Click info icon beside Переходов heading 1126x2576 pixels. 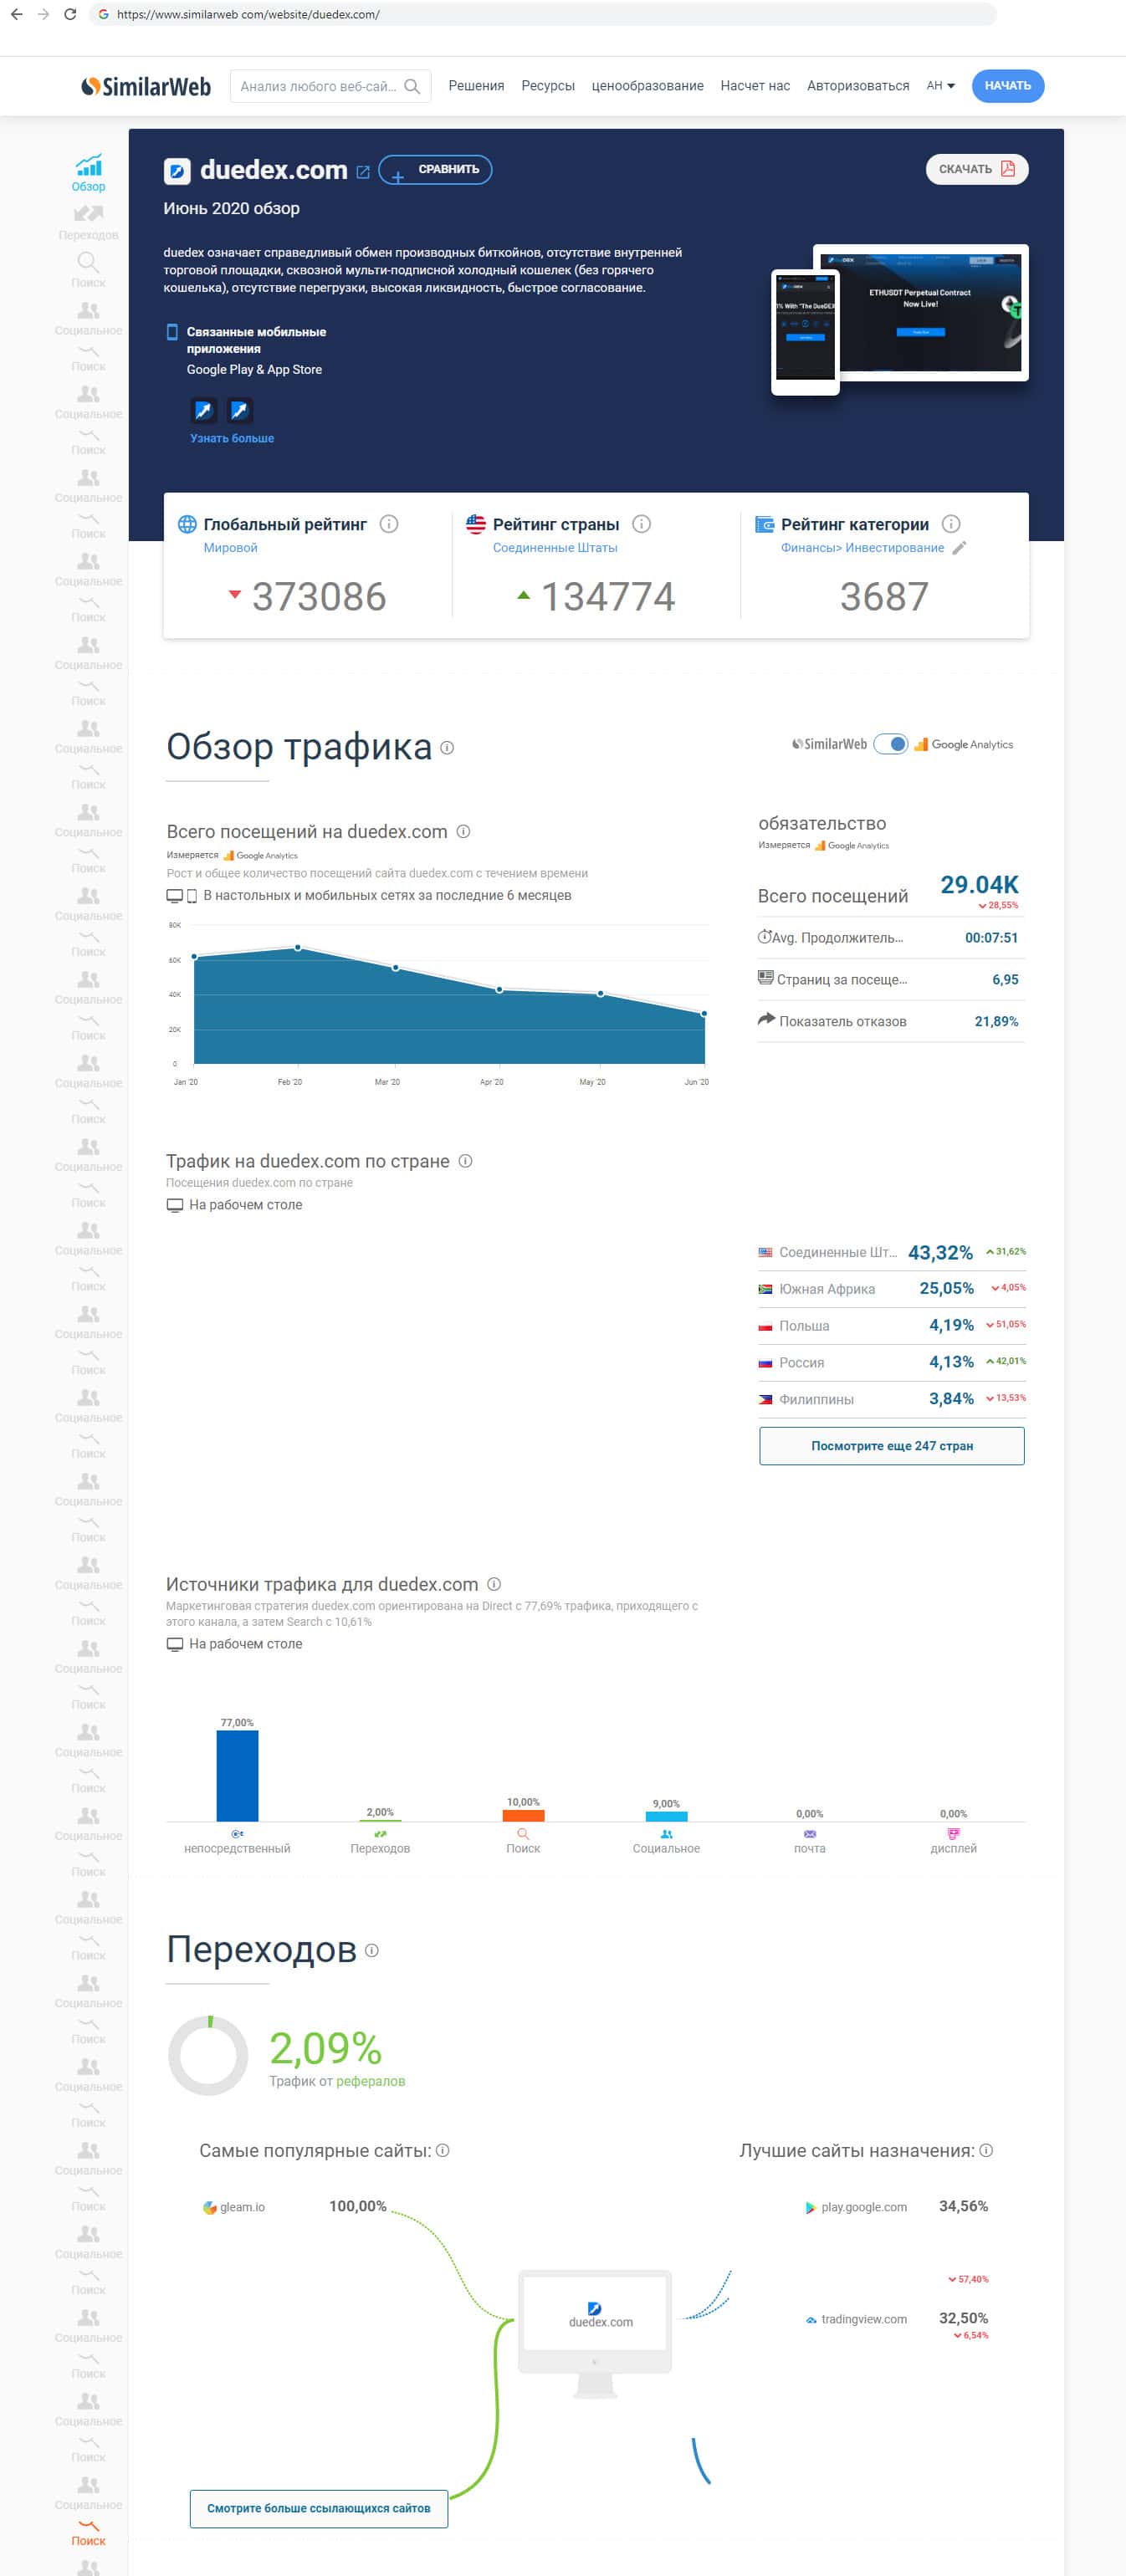pos(372,1951)
